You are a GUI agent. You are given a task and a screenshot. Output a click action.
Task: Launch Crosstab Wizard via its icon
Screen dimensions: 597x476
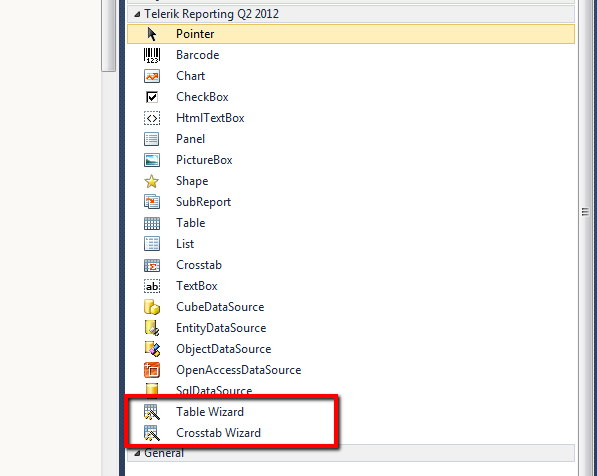[x=152, y=433]
